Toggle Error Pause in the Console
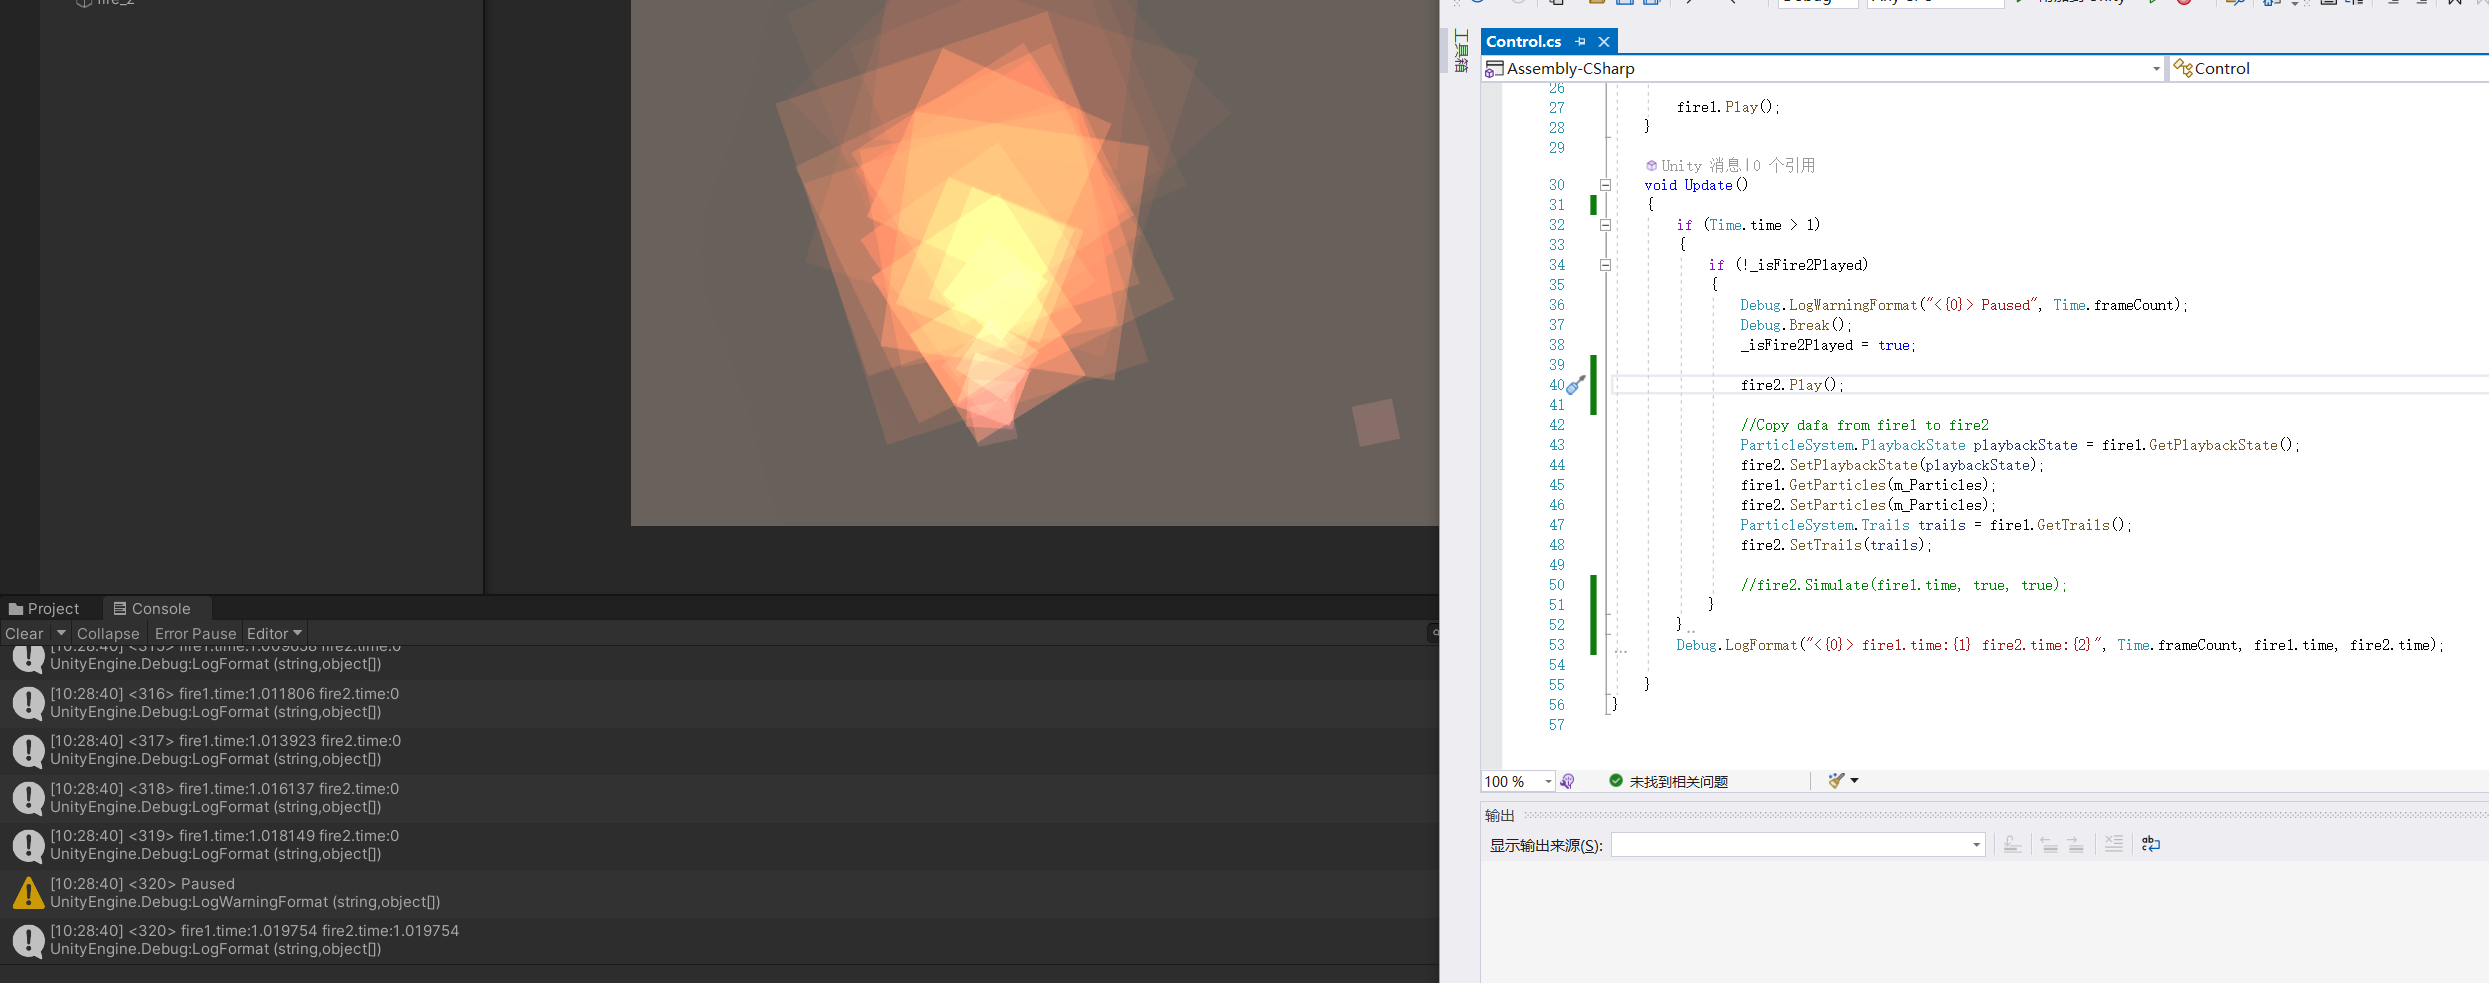Image resolution: width=2489 pixels, height=983 pixels. [x=196, y=633]
